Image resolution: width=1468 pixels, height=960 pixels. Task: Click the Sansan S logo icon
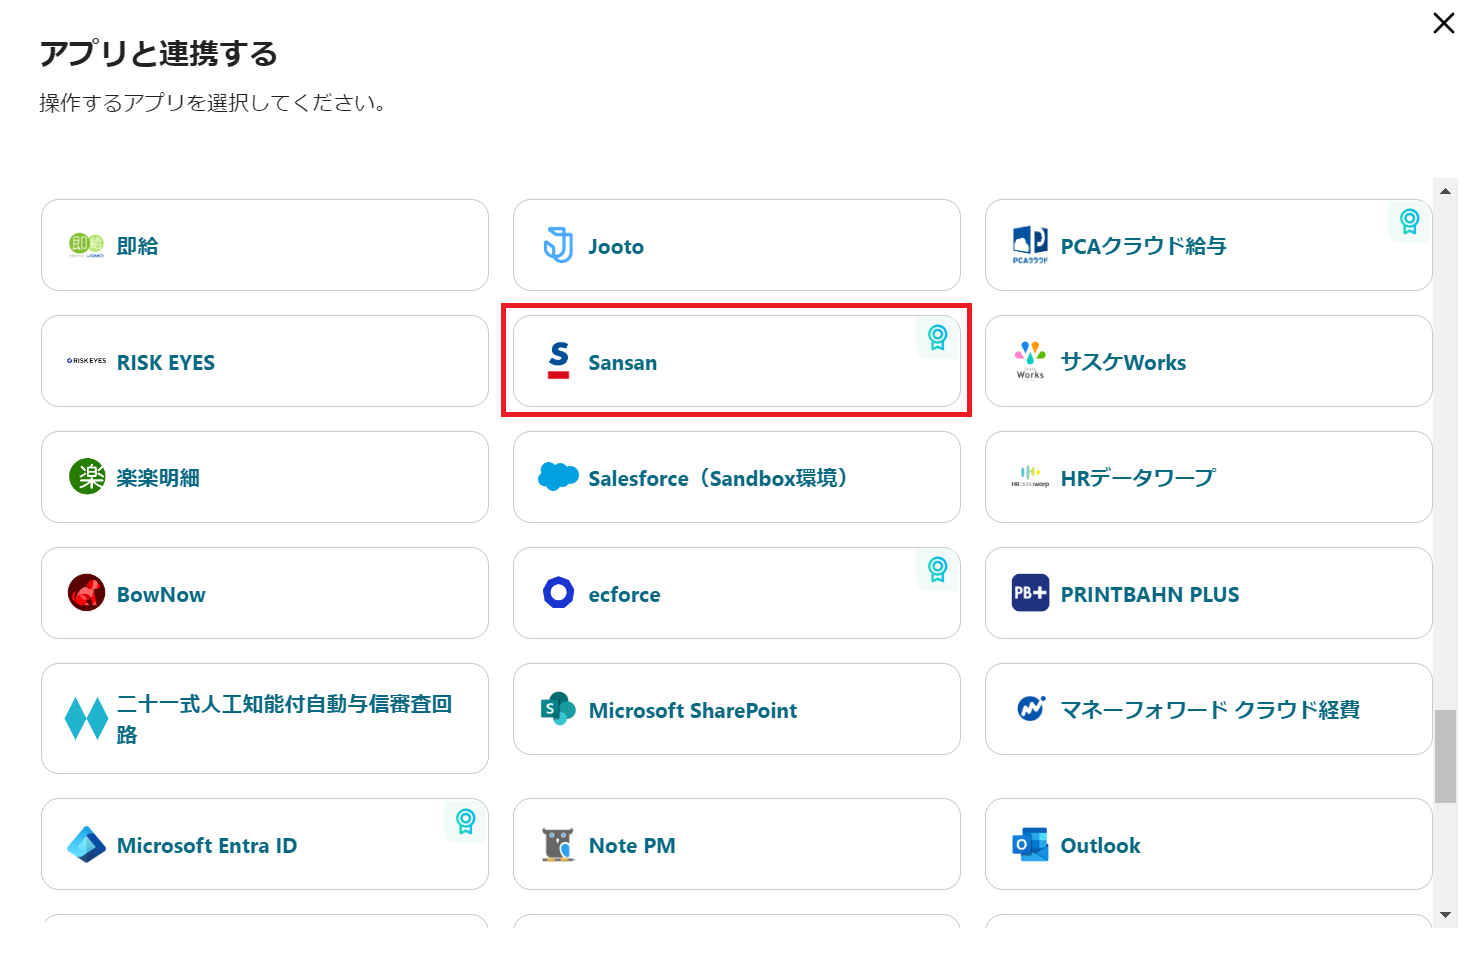559,361
